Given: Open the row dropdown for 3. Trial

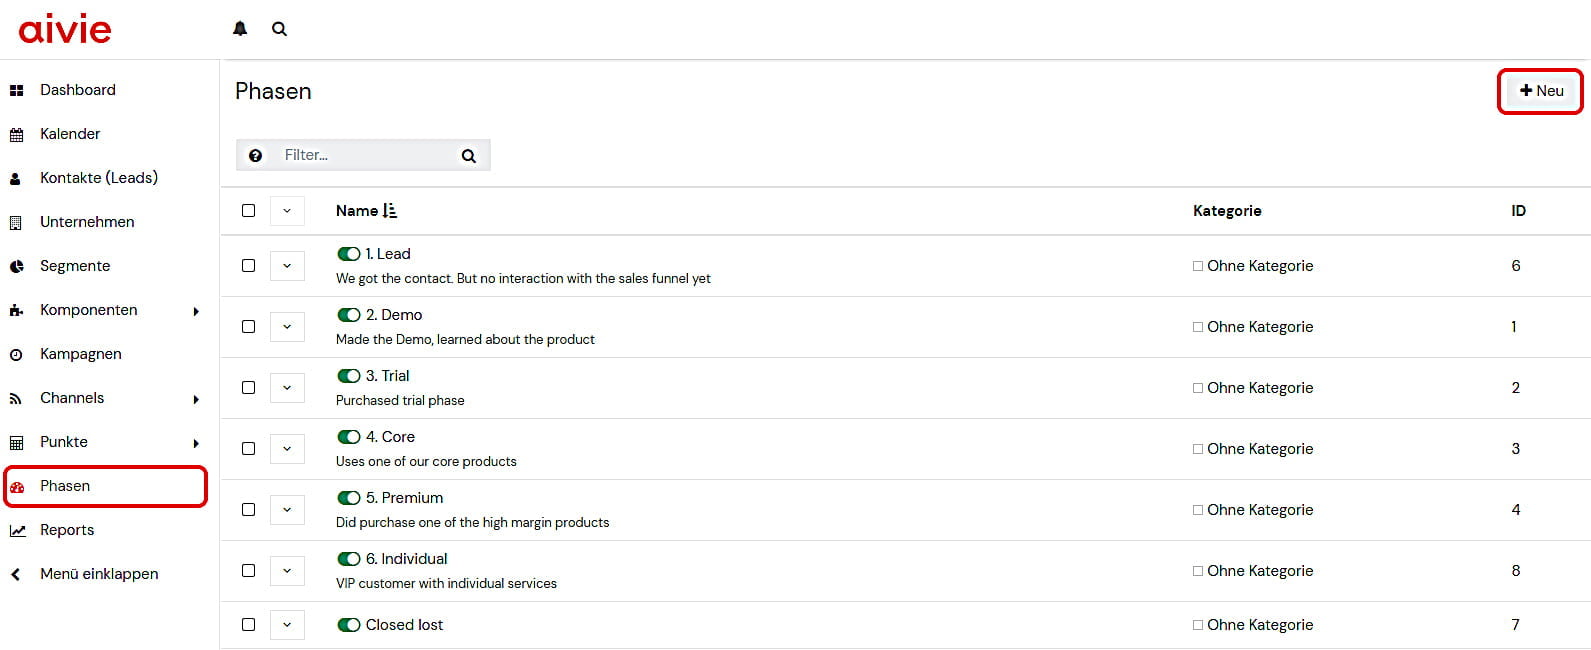Looking at the screenshot, I should point(287,388).
